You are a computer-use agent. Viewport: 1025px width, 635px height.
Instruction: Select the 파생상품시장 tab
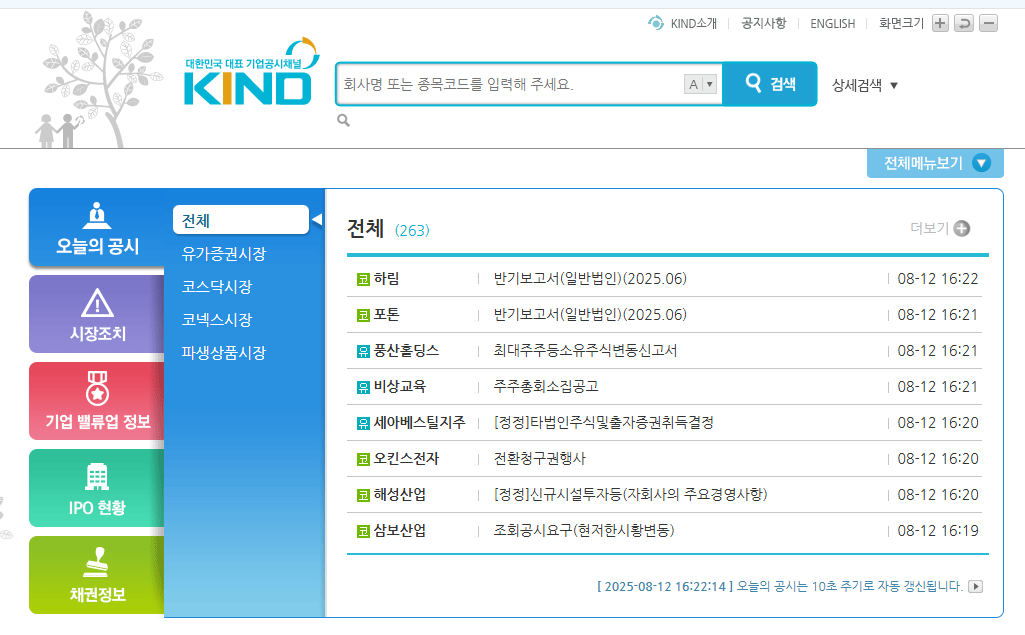(224, 352)
